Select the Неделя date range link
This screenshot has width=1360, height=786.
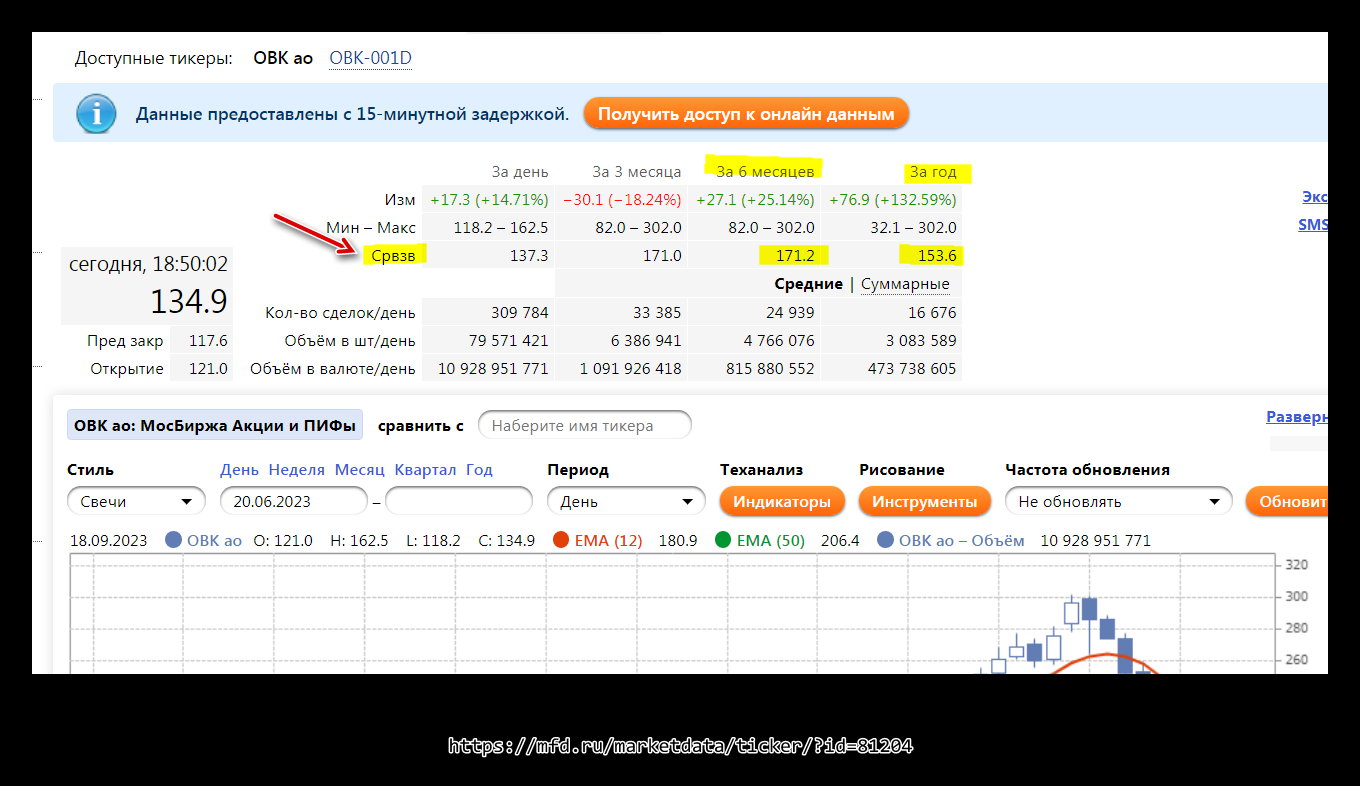coord(297,470)
